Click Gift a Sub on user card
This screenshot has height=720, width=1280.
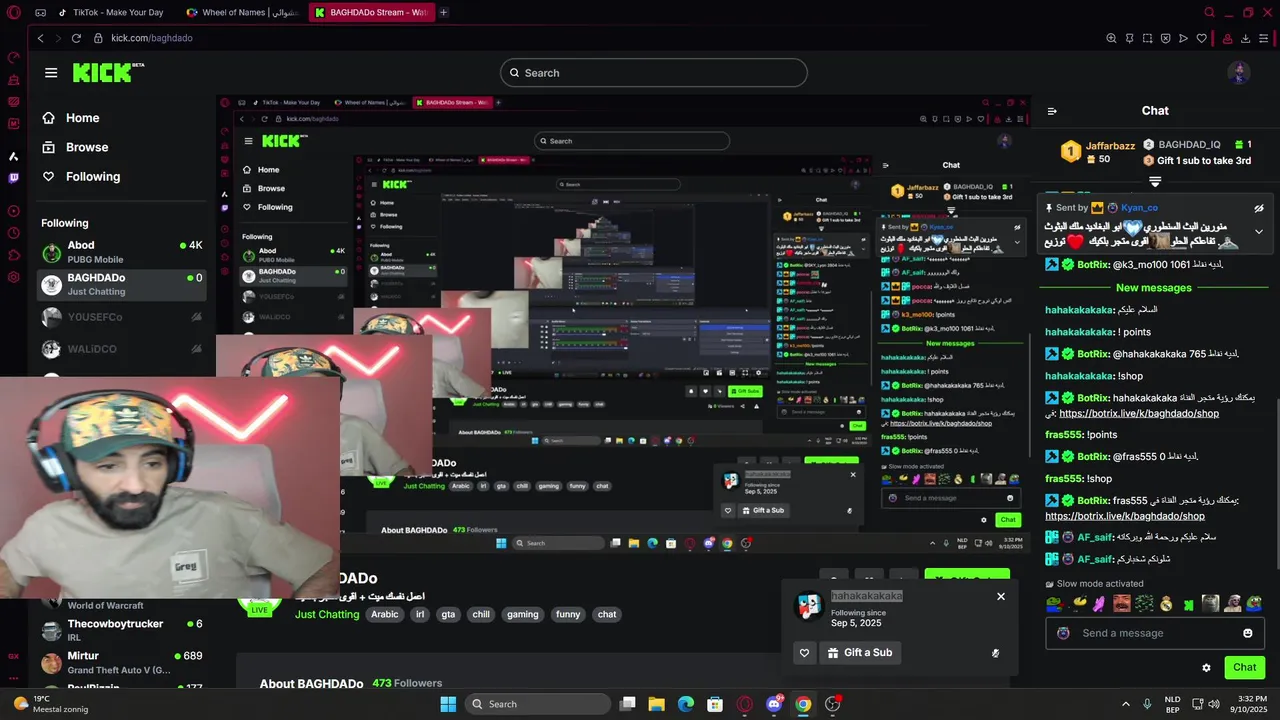click(860, 653)
